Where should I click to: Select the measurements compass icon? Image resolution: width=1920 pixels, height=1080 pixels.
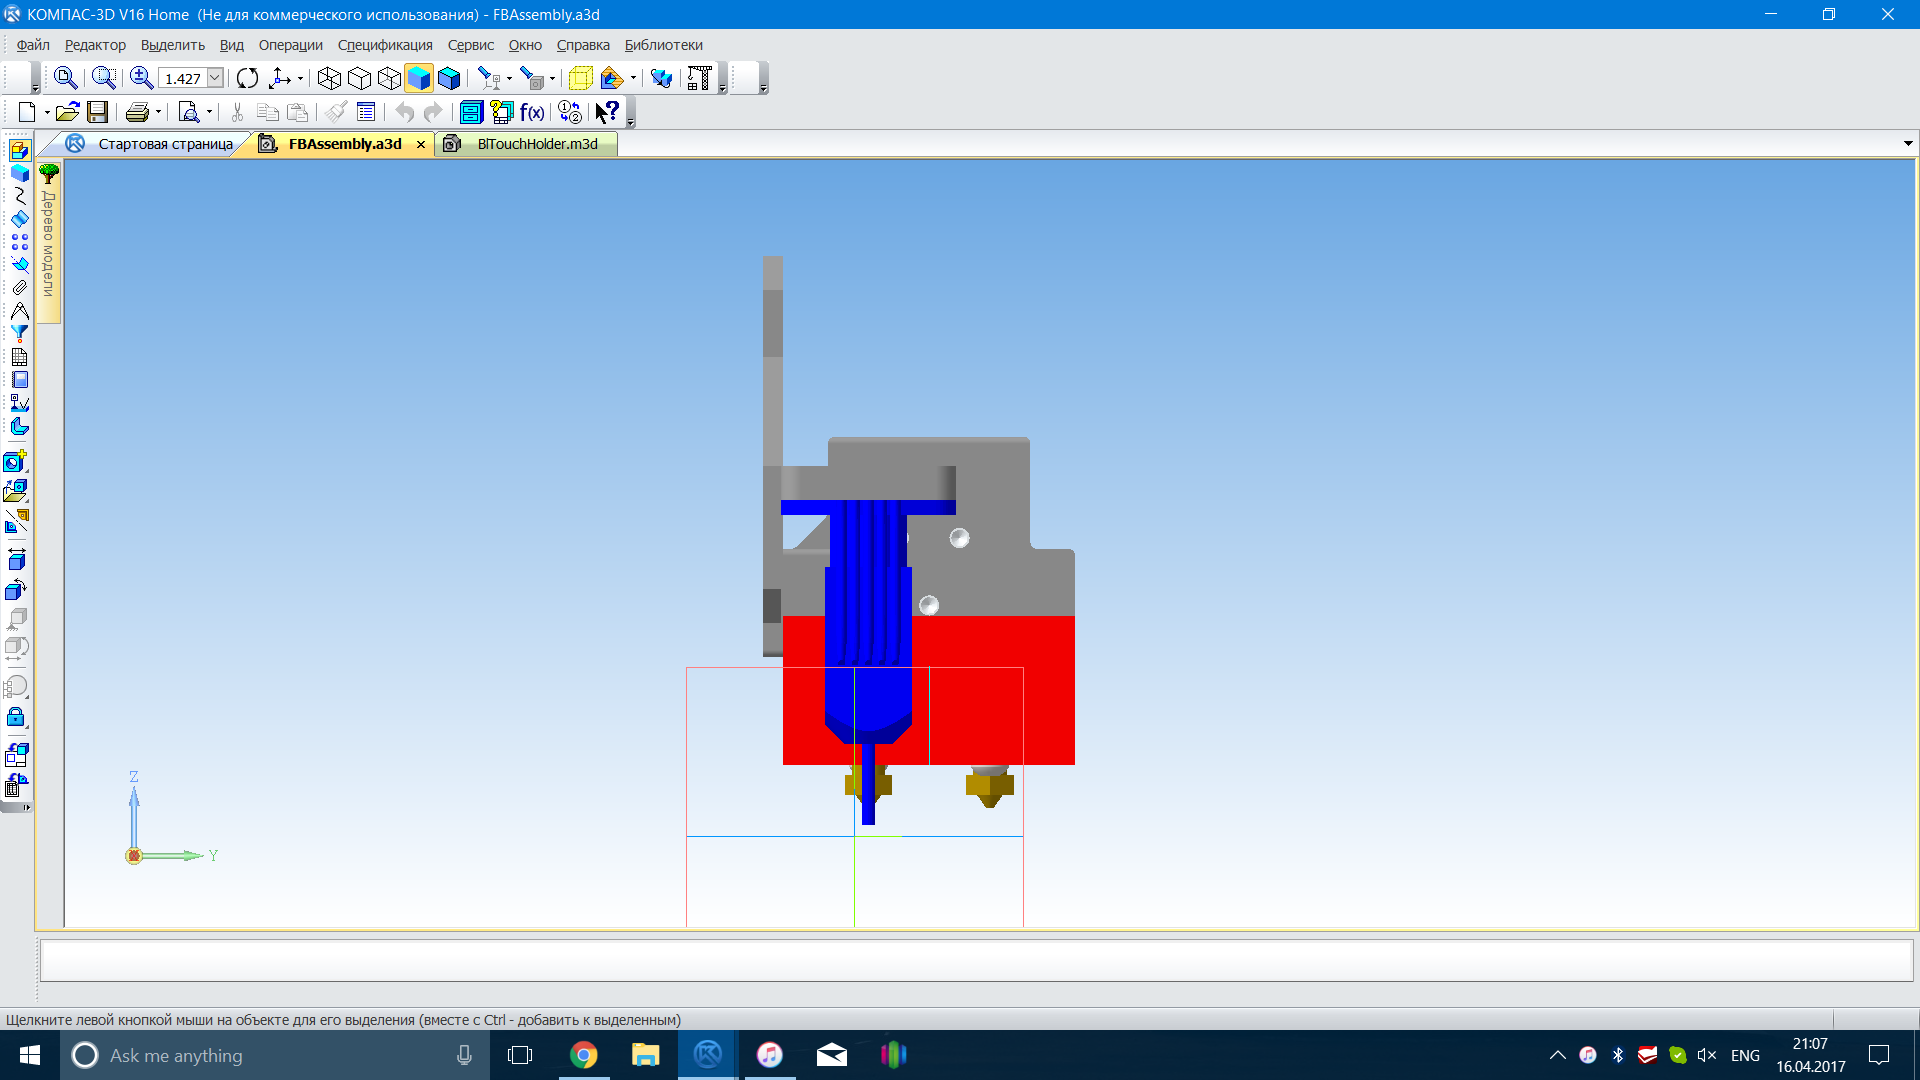[x=19, y=311]
